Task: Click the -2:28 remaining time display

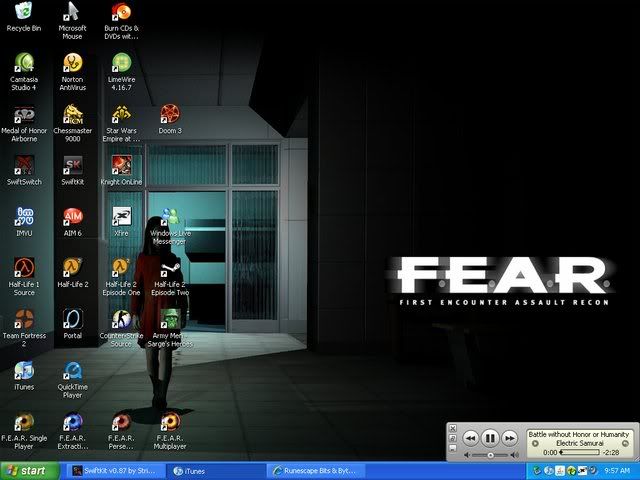Action: pos(610,452)
